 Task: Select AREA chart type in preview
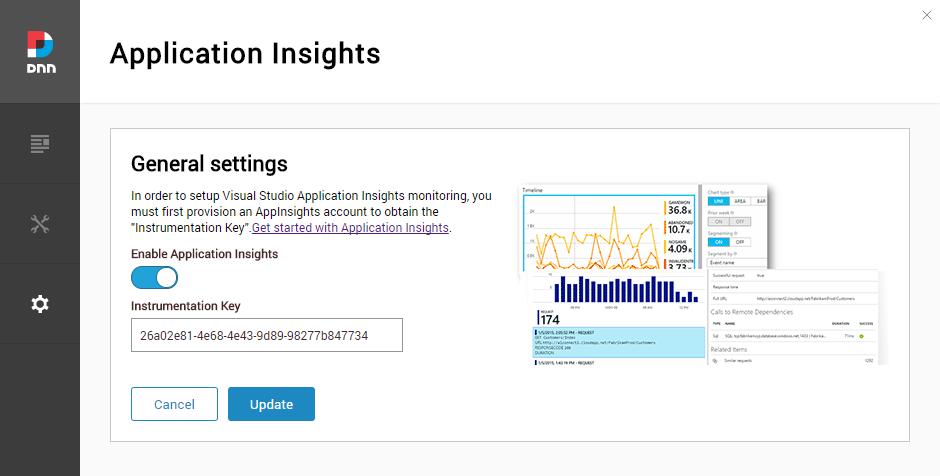pyautogui.click(x=742, y=201)
